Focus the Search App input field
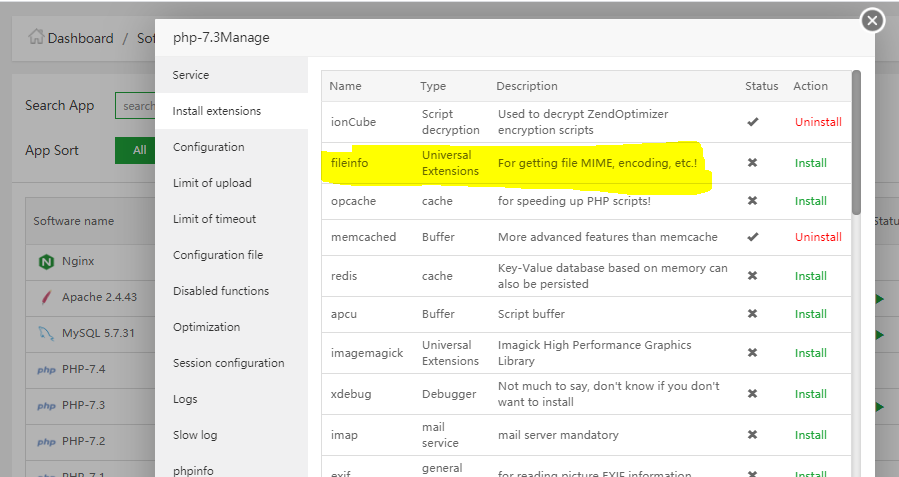Screen dimensions: 899x477 (136, 106)
